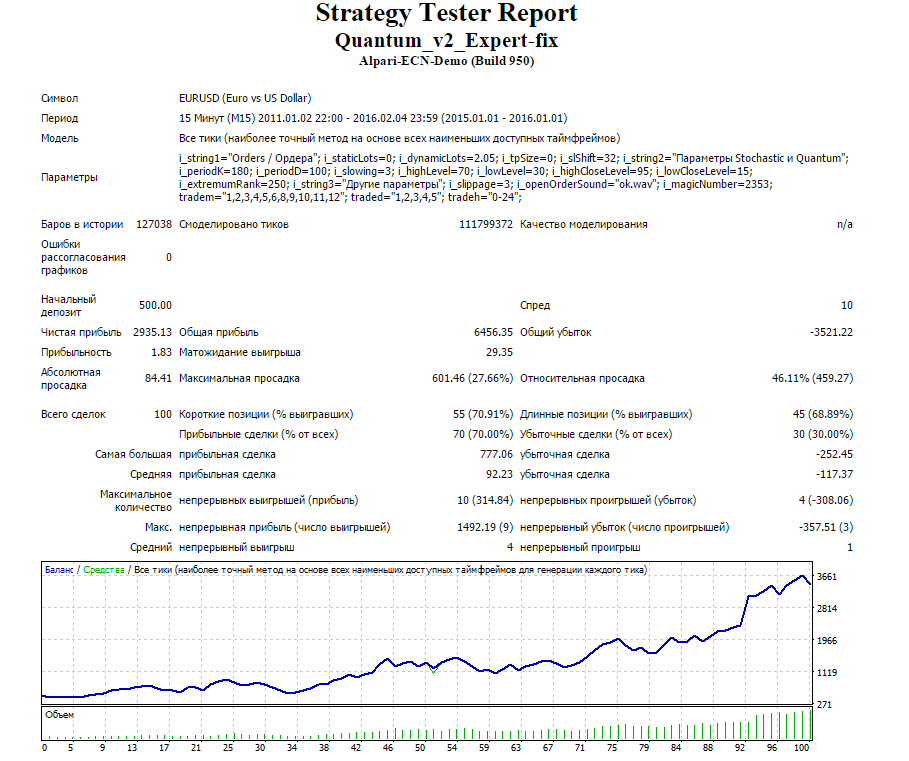
Task: Click 'Ошибки рассогласования графиков' label
Action: tap(83, 257)
